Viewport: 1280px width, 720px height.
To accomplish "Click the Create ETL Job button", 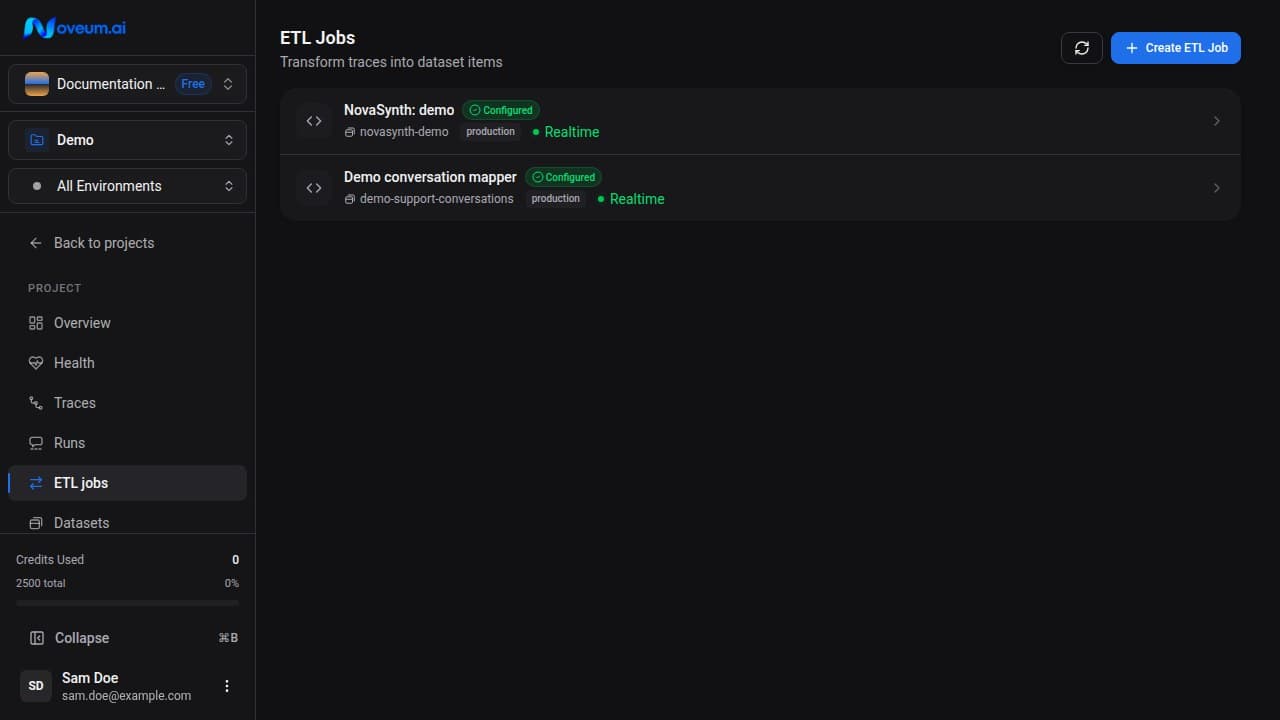I will pyautogui.click(x=1176, y=48).
